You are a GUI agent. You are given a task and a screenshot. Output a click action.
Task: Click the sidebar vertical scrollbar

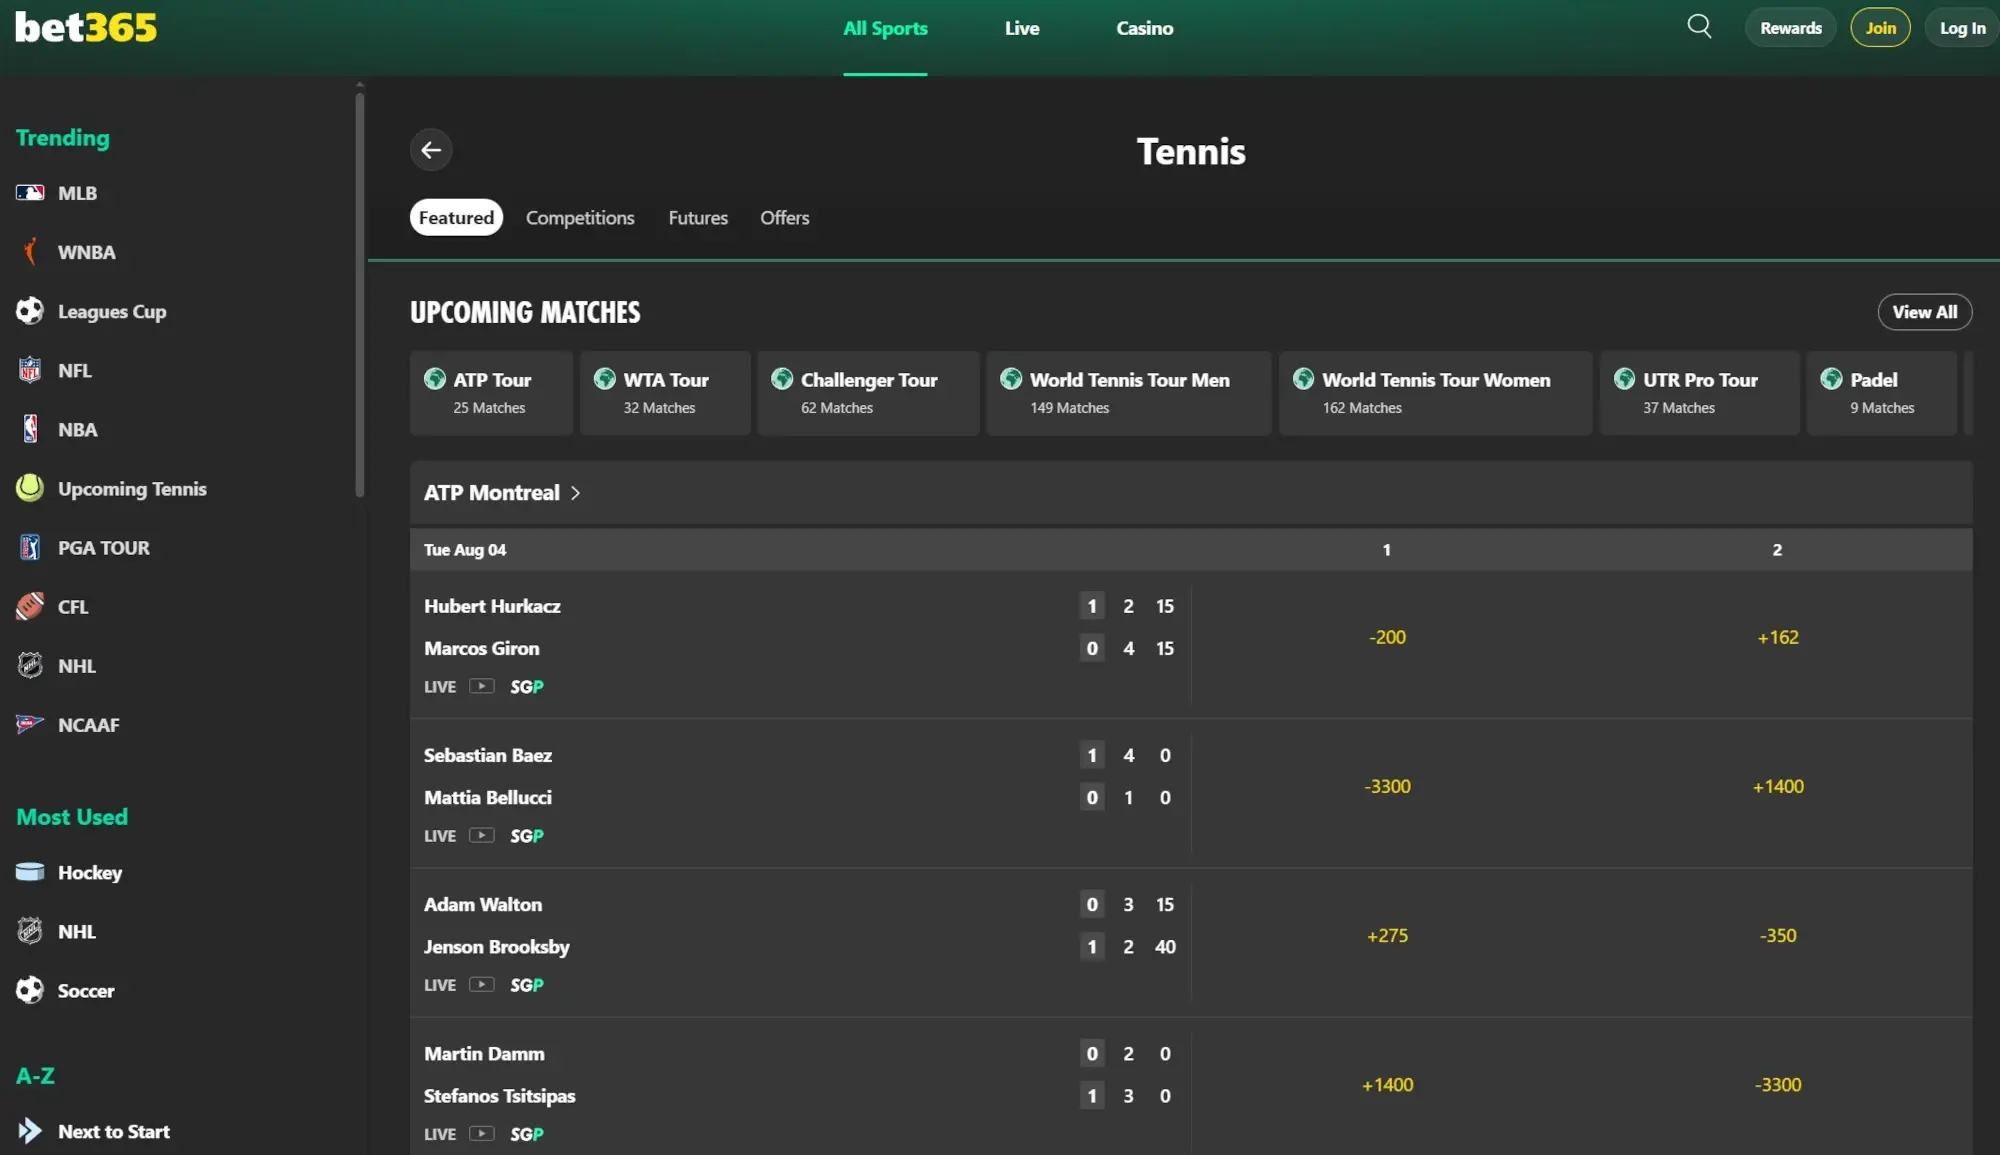pos(360,293)
